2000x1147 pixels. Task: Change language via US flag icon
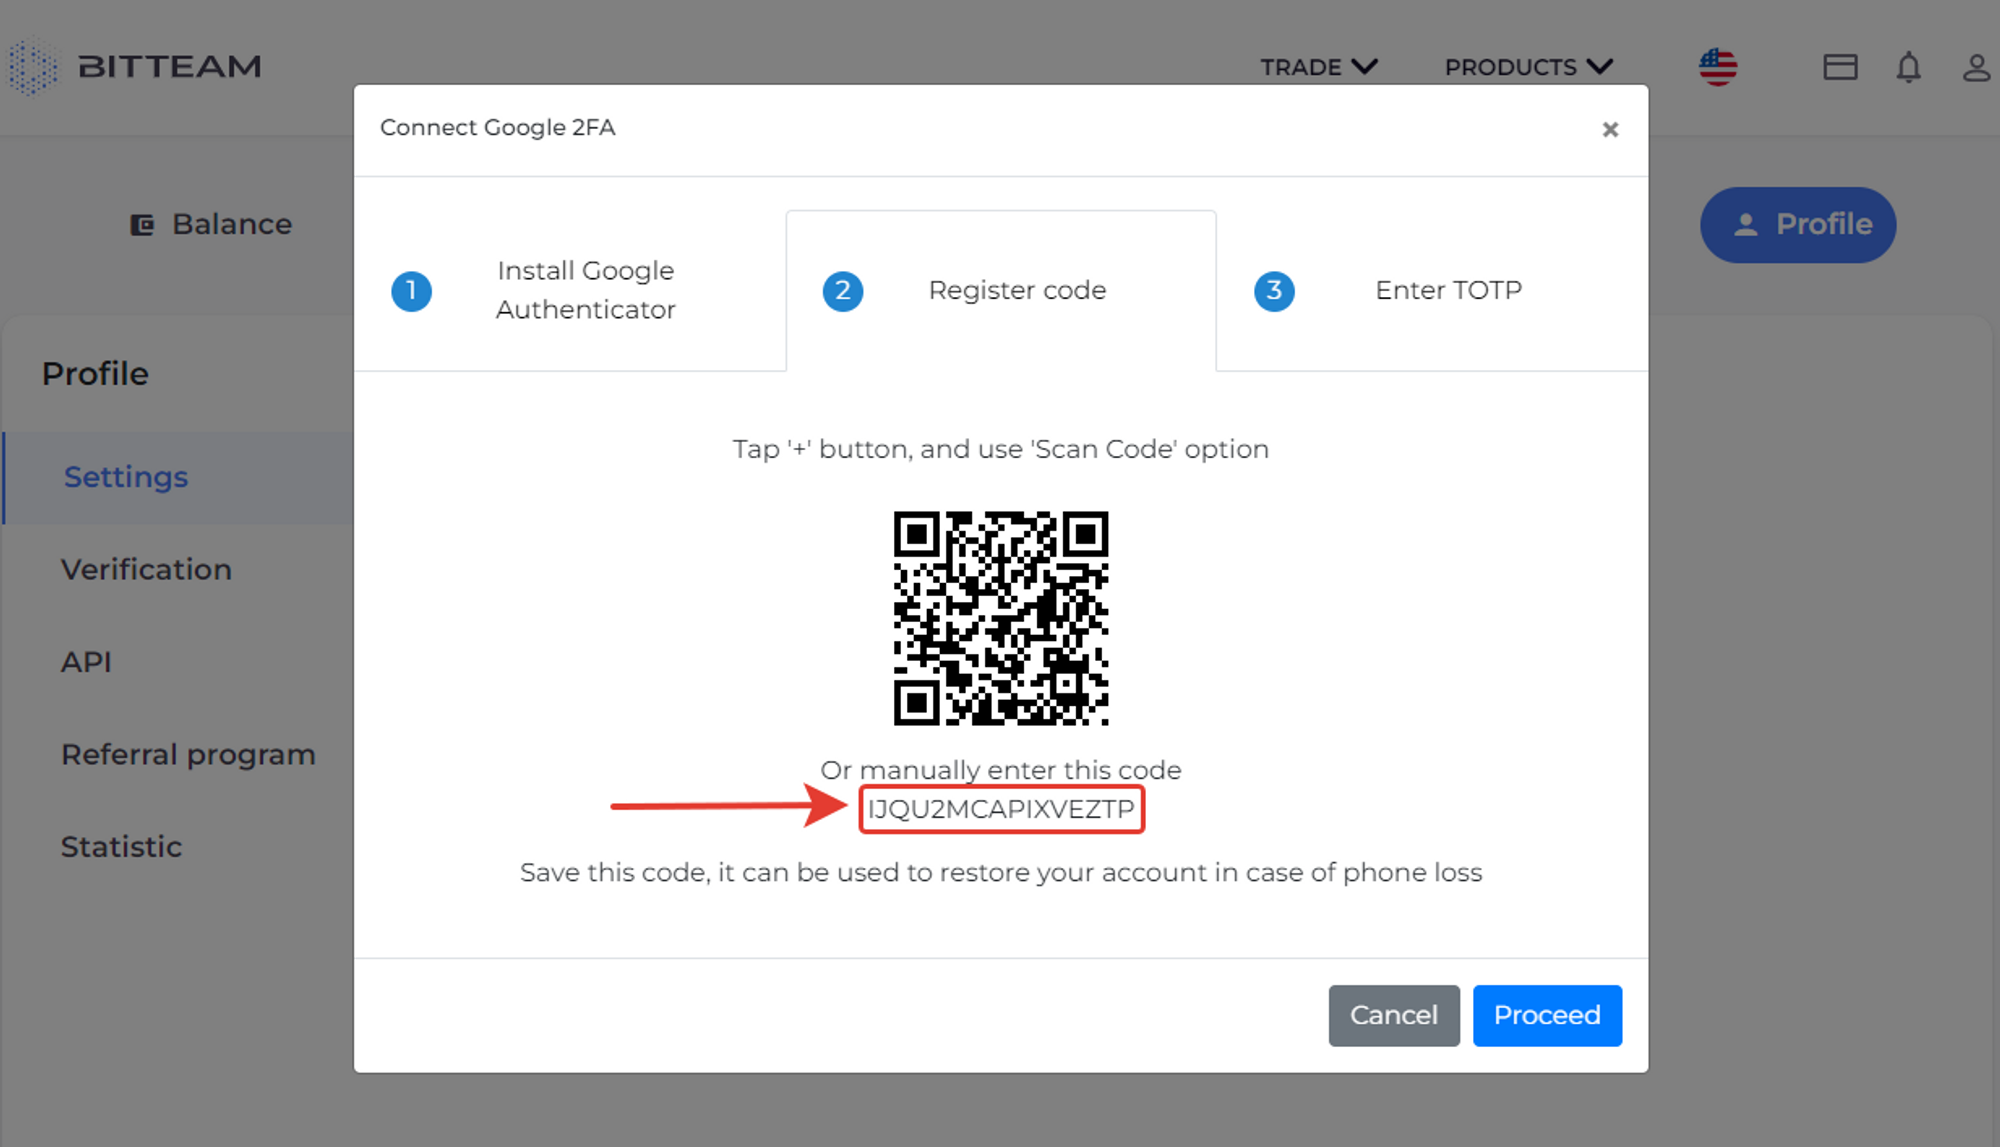pyautogui.click(x=1717, y=67)
